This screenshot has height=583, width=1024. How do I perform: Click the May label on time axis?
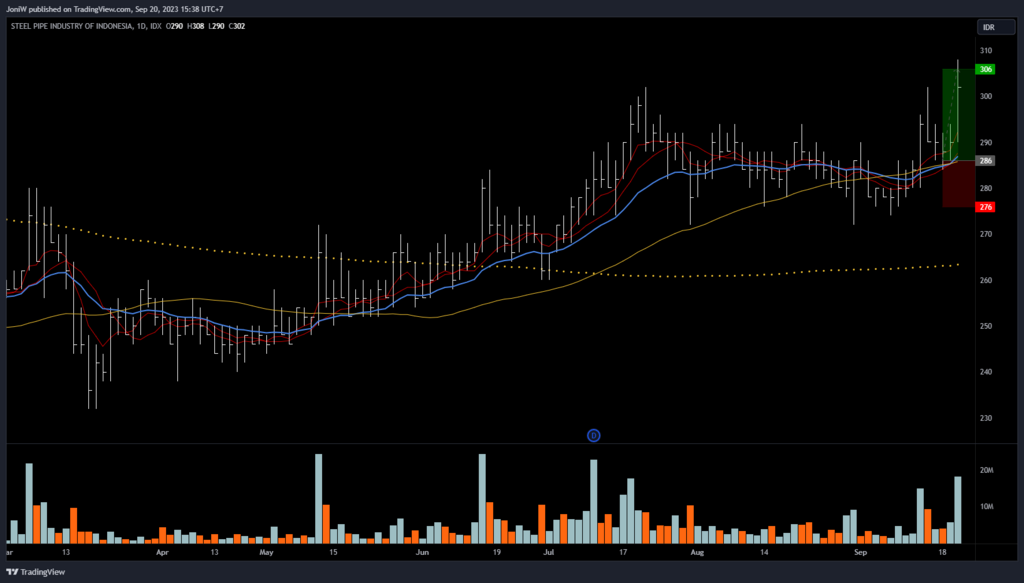click(x=266, y=551)
